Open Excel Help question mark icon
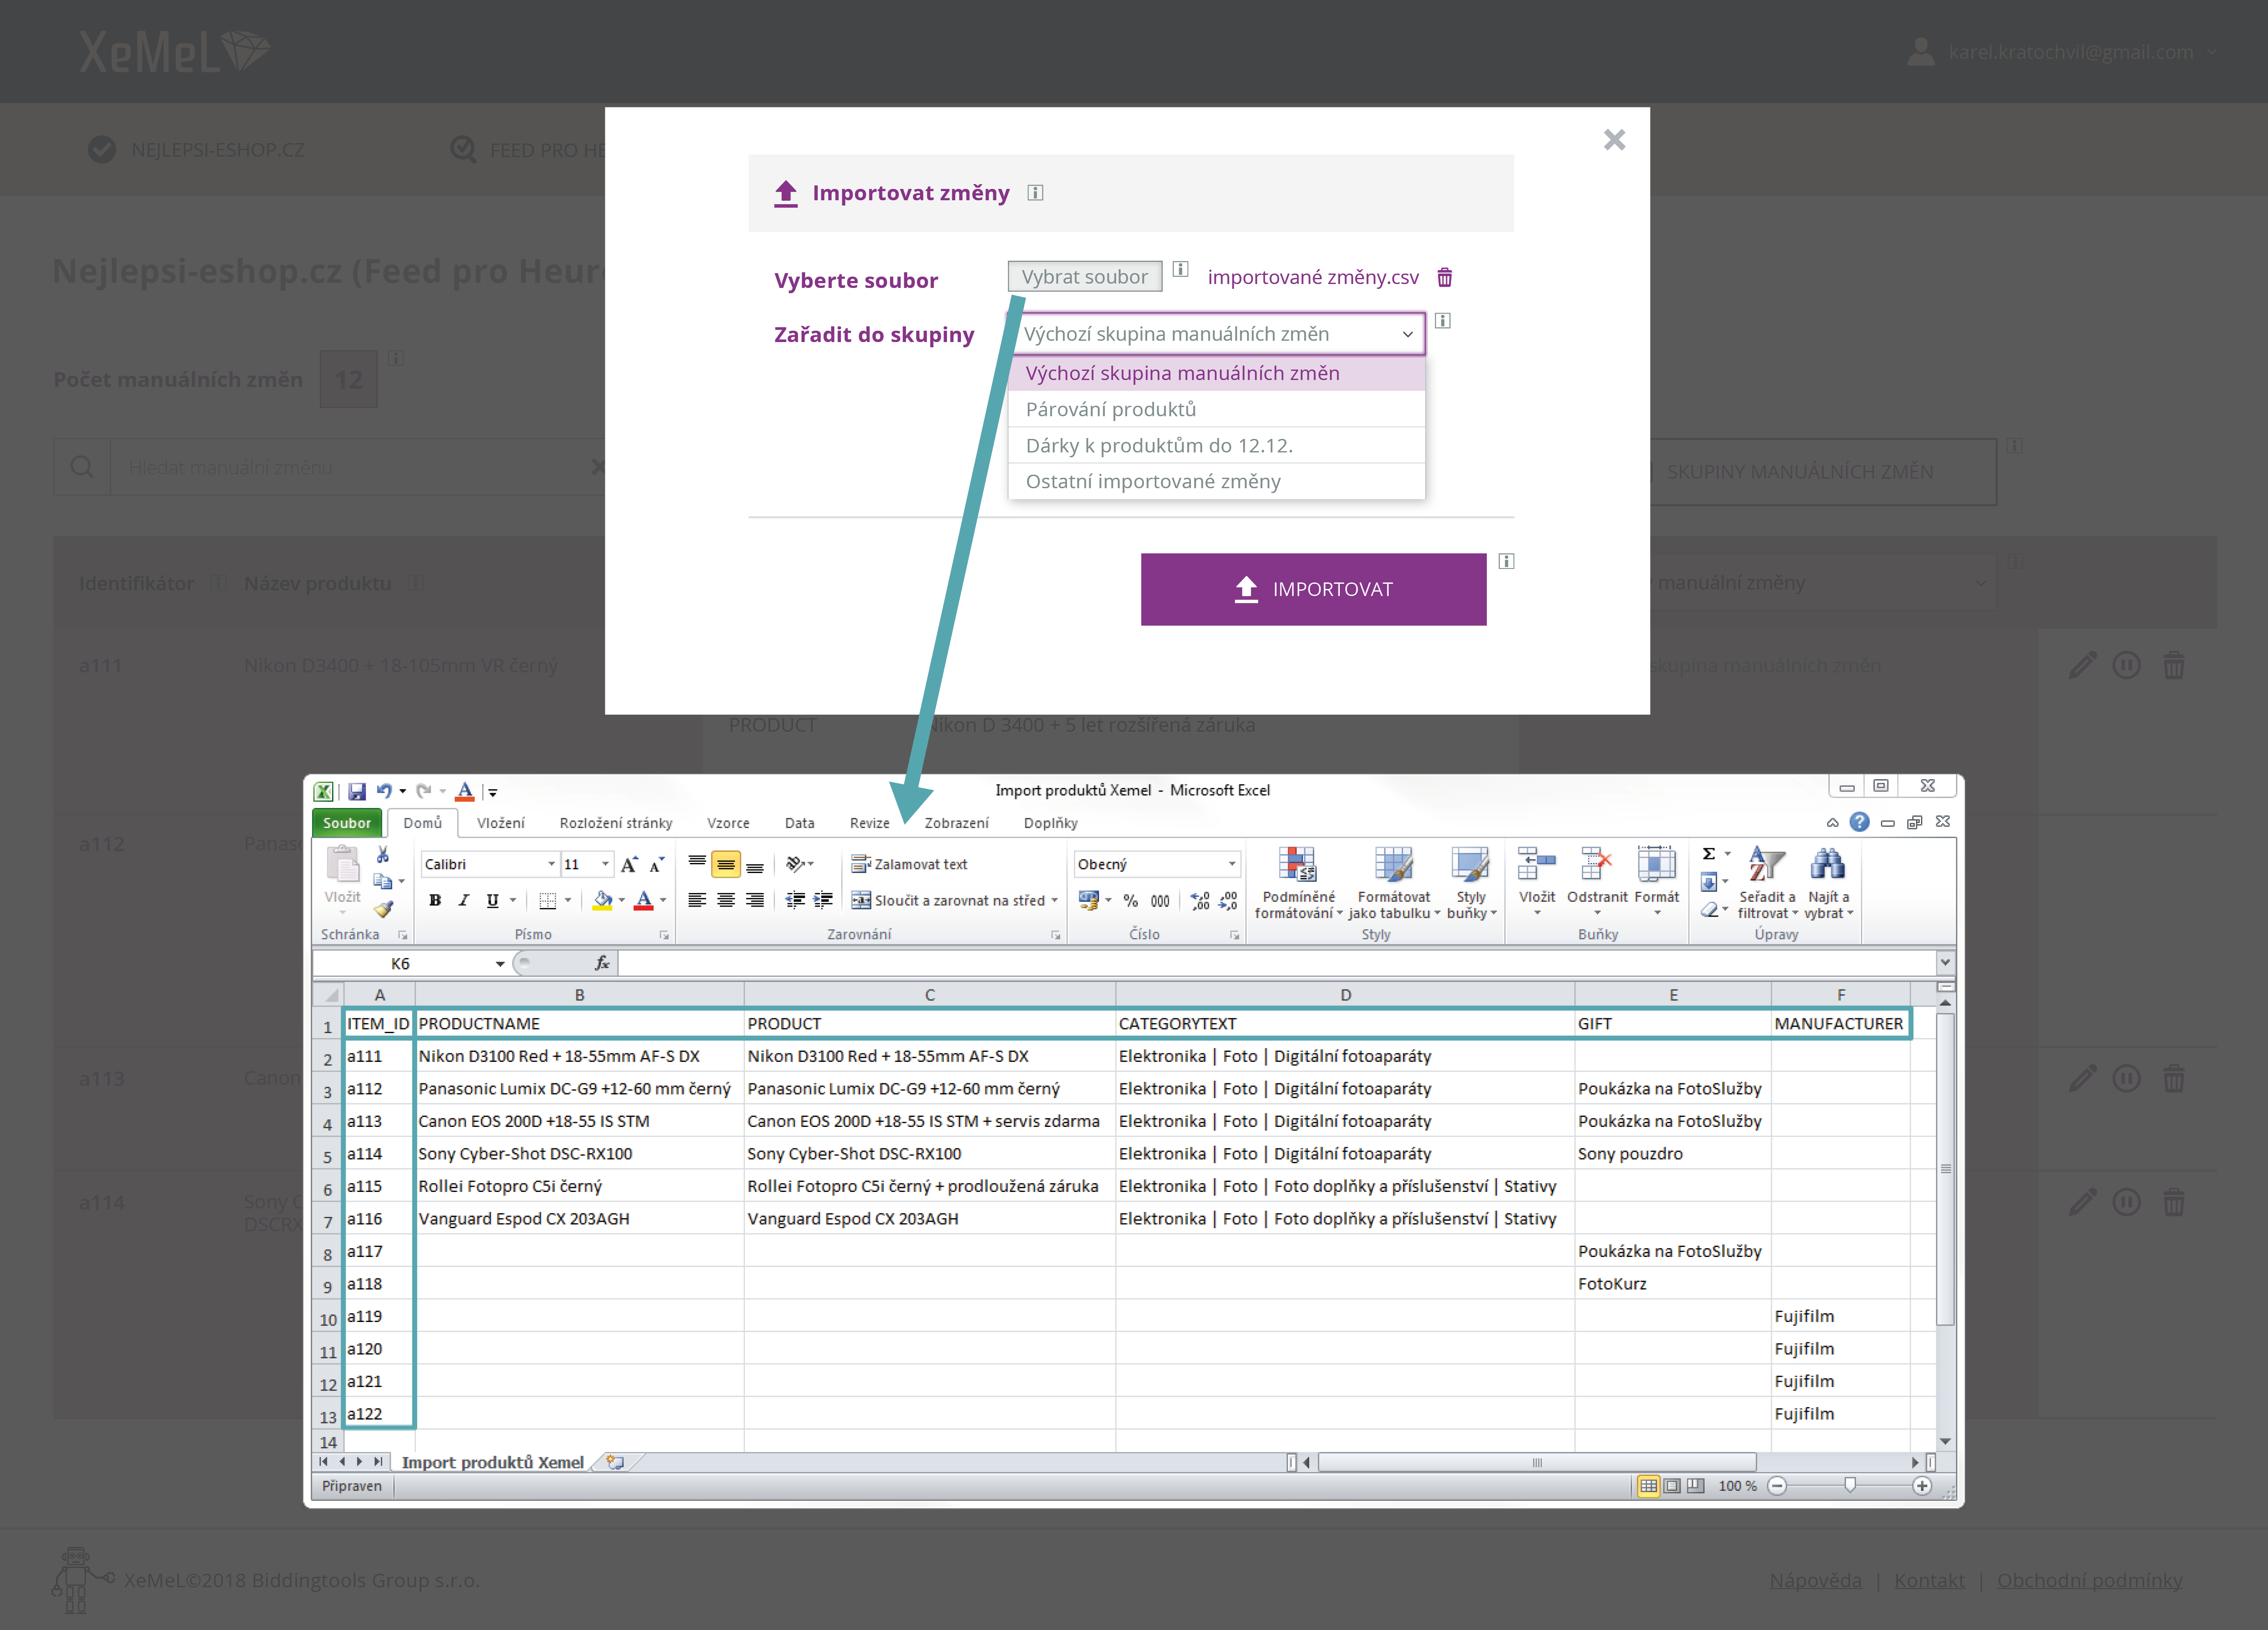Screen dimensions: 2268x1630 coord(1859,822)
